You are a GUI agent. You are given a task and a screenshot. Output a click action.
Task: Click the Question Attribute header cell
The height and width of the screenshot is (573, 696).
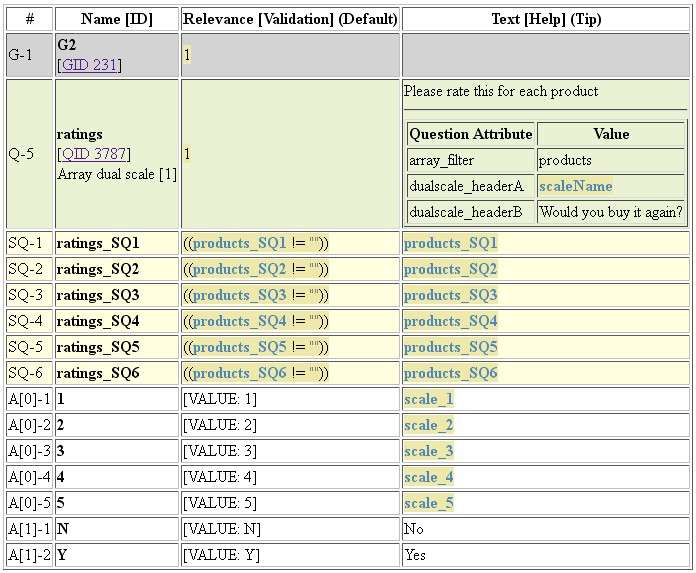click(471, 134)
